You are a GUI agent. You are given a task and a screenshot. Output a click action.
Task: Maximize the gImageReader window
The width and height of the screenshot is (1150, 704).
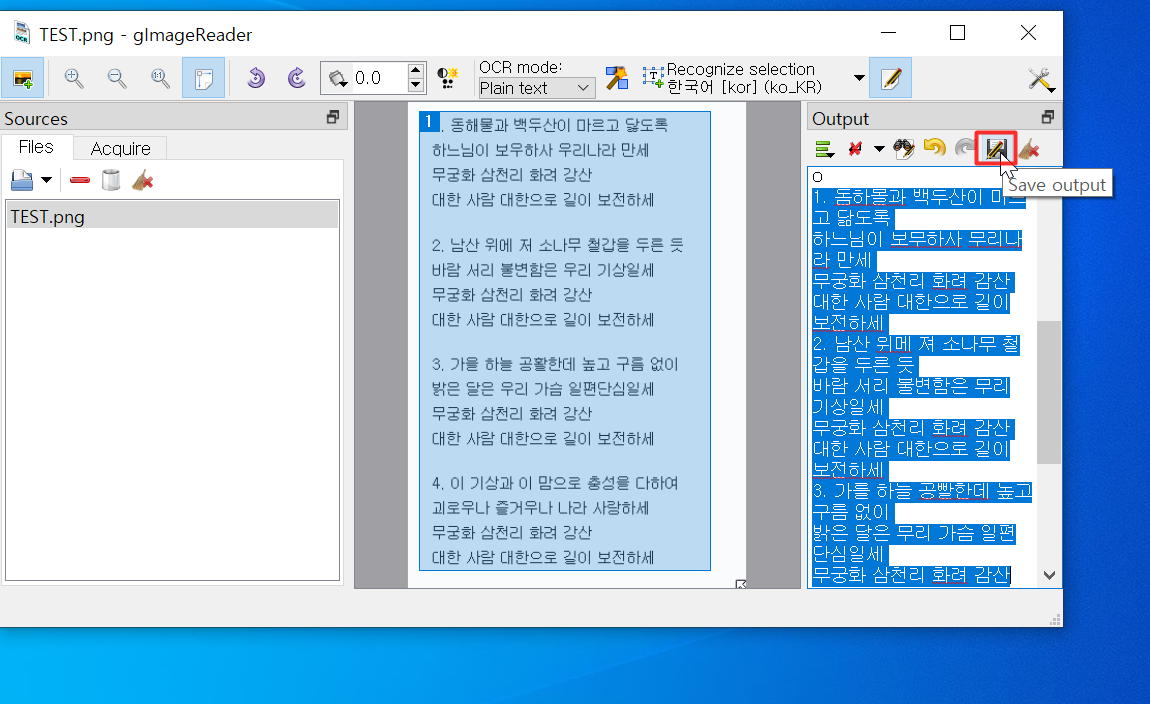957,33
